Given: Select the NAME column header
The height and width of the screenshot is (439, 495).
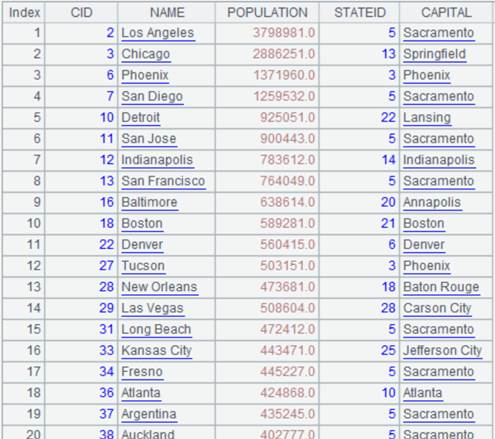Looking at the screenshot, I should pyautogui.click(x=167, y=13).
